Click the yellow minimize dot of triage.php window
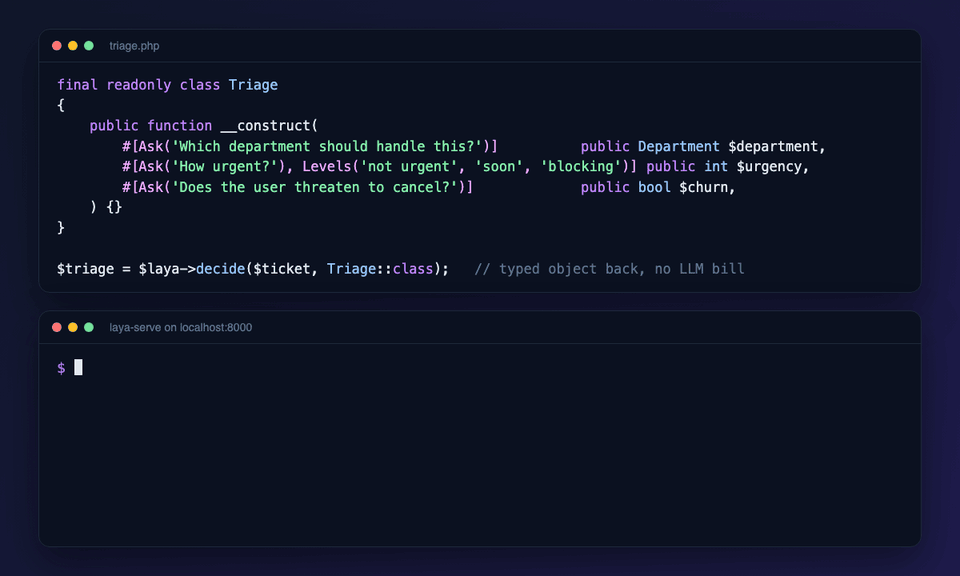This screenshot has width=960, height=576. (x=73, y=46)
